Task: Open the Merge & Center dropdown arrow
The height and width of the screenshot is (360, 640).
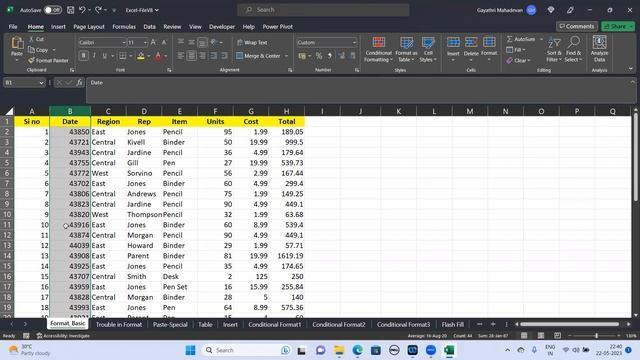Action: point(286,56)
